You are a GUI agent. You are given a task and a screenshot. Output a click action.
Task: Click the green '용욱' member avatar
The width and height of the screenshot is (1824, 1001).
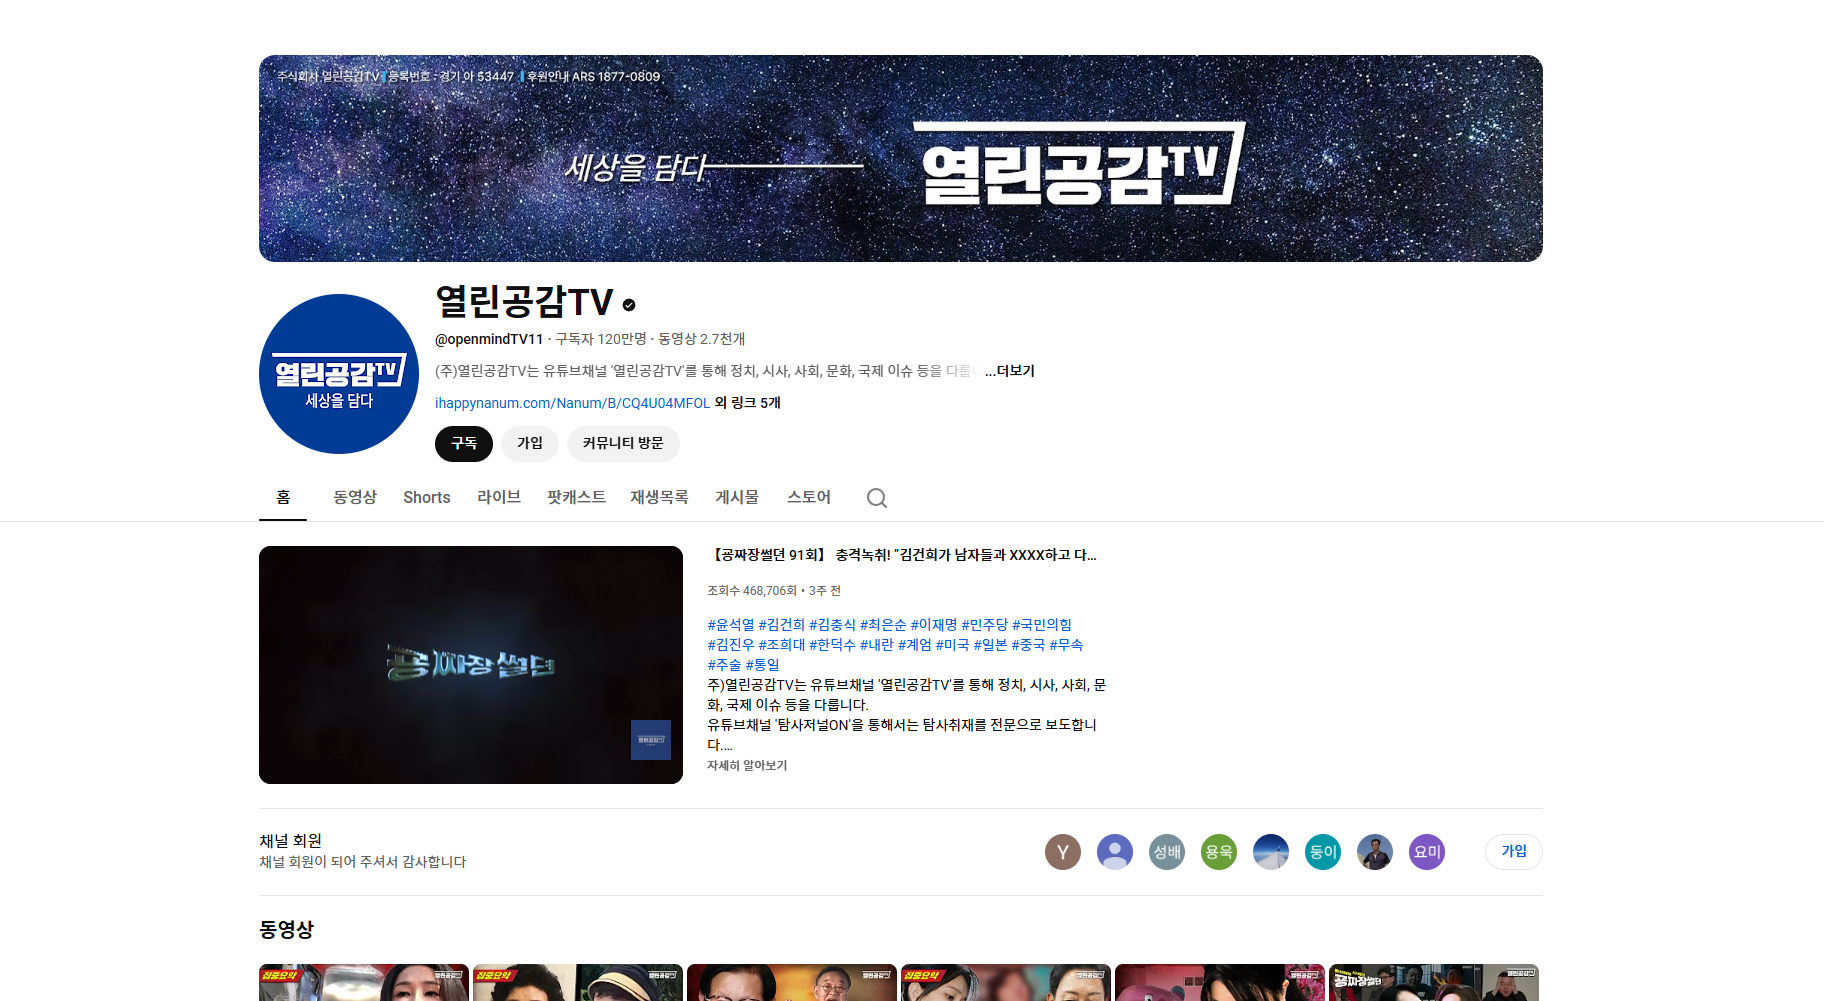1218,852
